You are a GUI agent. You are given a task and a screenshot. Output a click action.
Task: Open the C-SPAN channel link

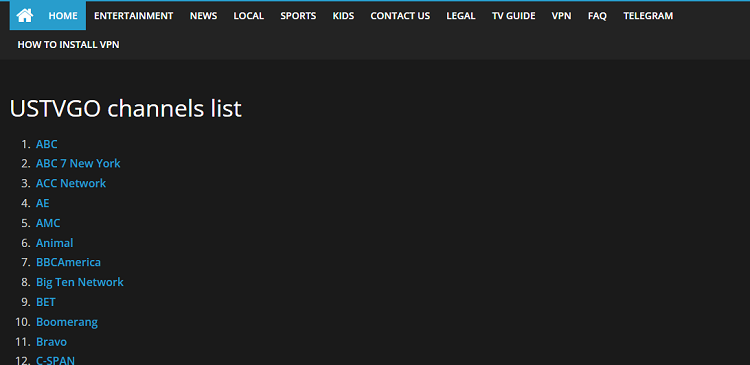[55, 360]
